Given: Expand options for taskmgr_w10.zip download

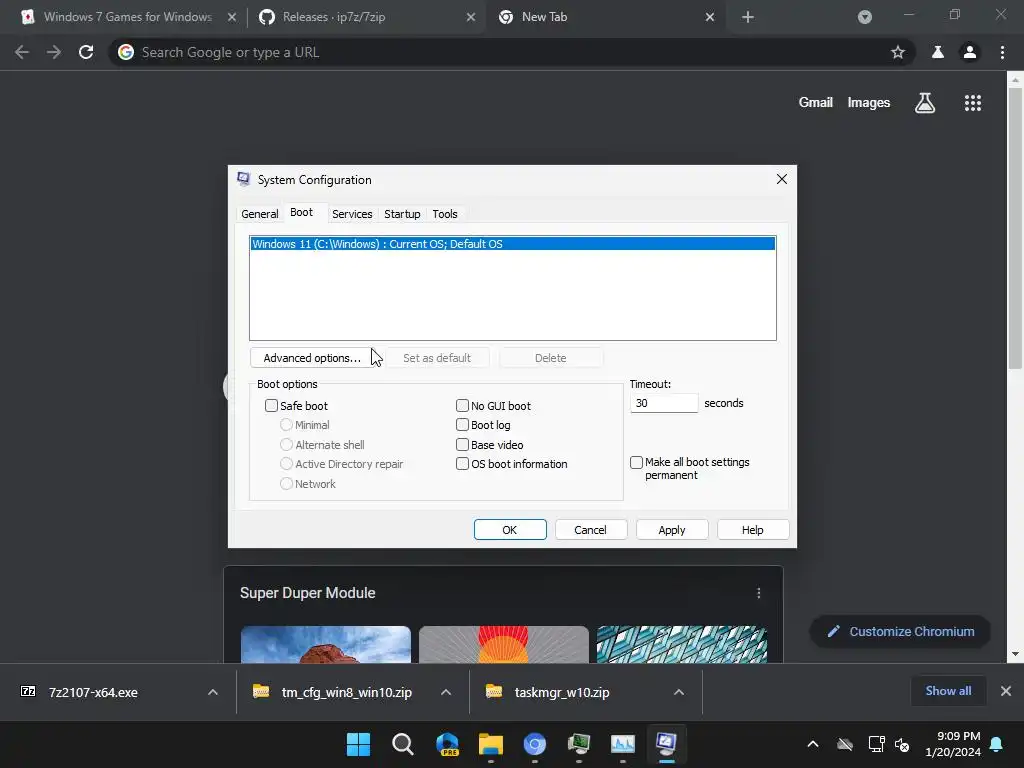Looking at the screenshot, I should pos(679,692).
